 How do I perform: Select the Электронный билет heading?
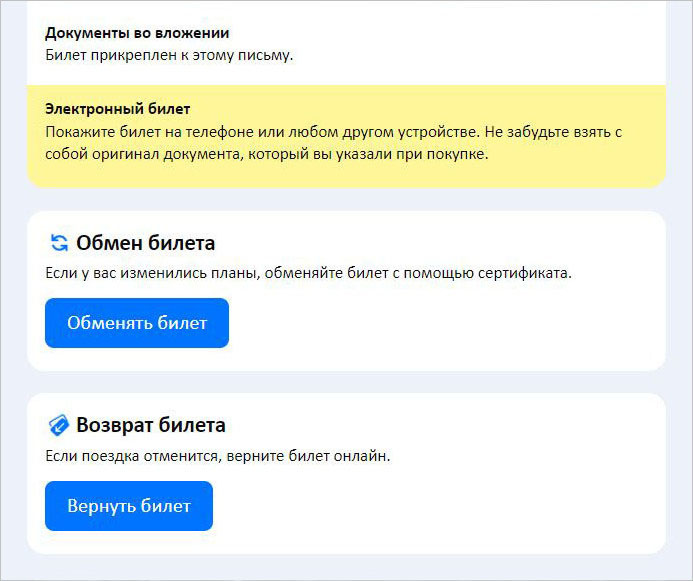(117, 108)
